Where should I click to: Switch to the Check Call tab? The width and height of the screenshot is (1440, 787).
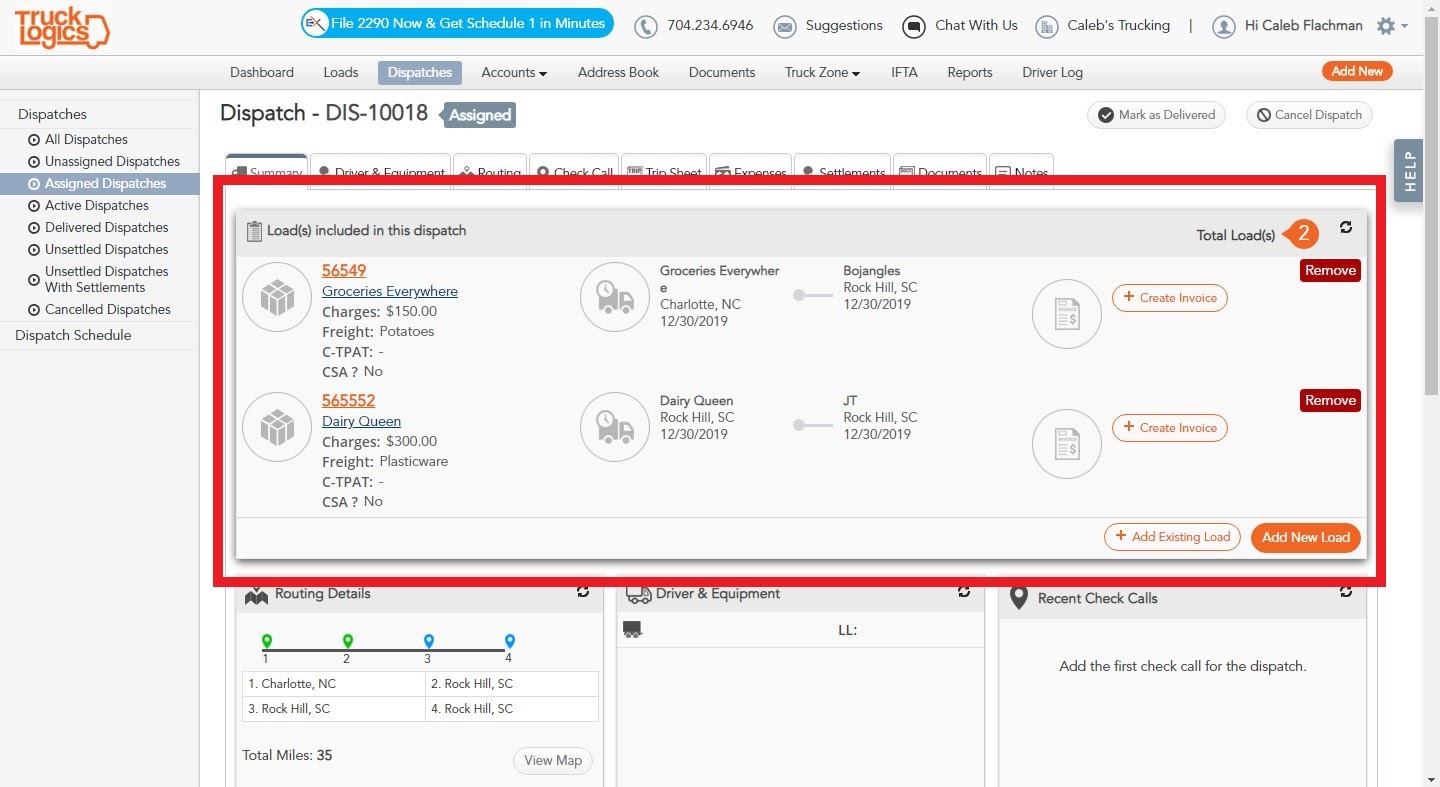pos(574,170)
